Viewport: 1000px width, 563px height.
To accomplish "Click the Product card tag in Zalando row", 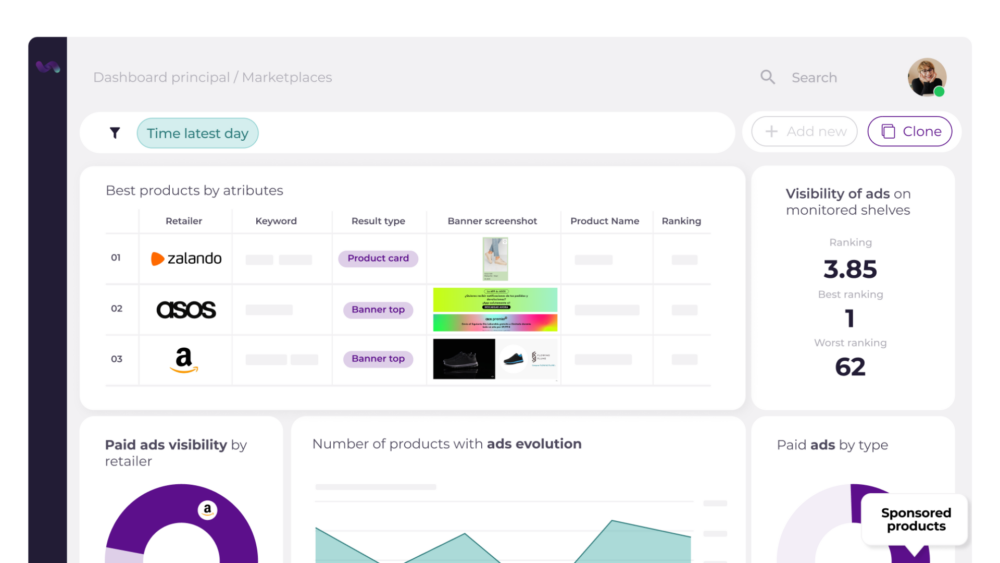I will click(378, 258).
